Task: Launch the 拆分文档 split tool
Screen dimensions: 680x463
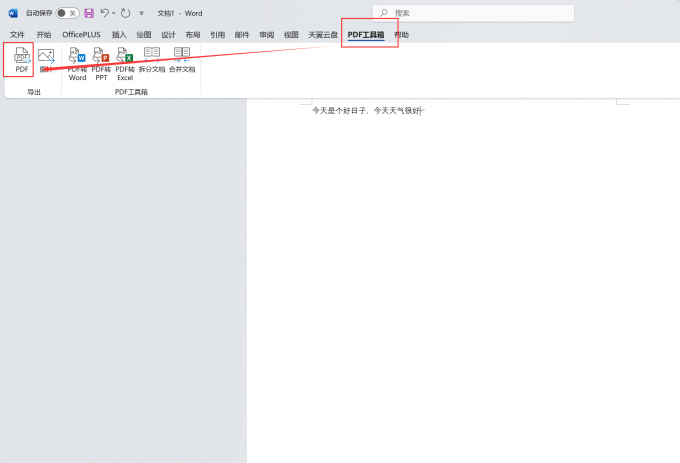Action: [152, 60]
